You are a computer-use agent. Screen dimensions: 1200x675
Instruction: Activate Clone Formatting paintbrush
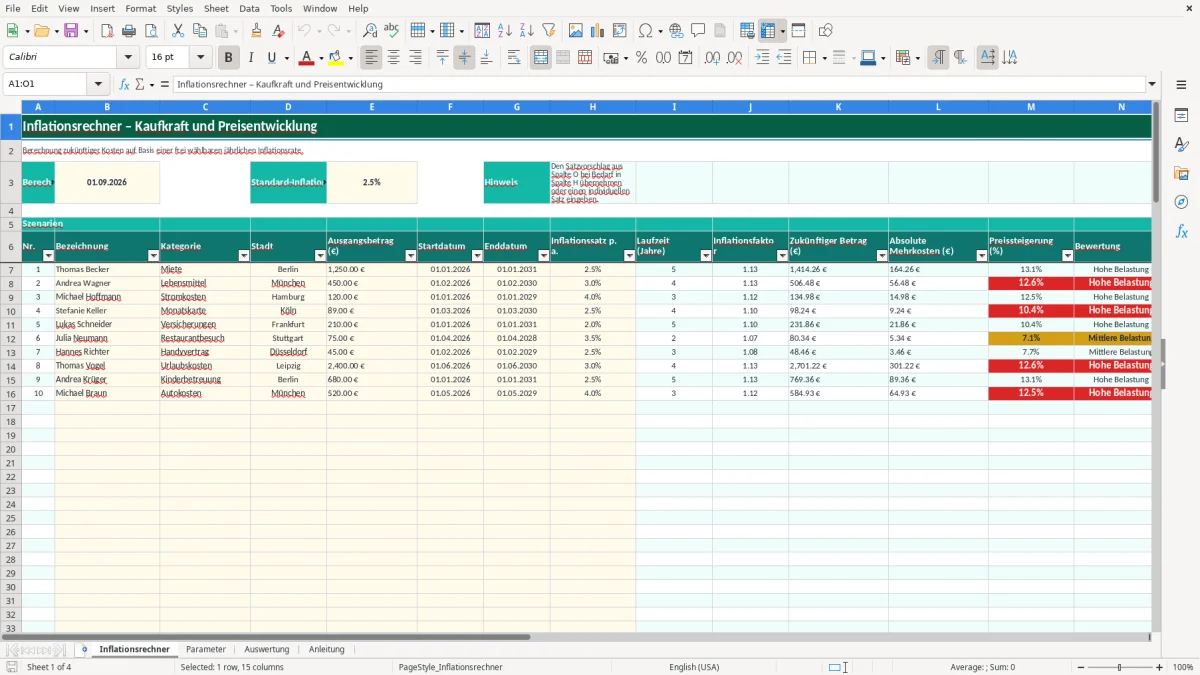tap(257, 31)
